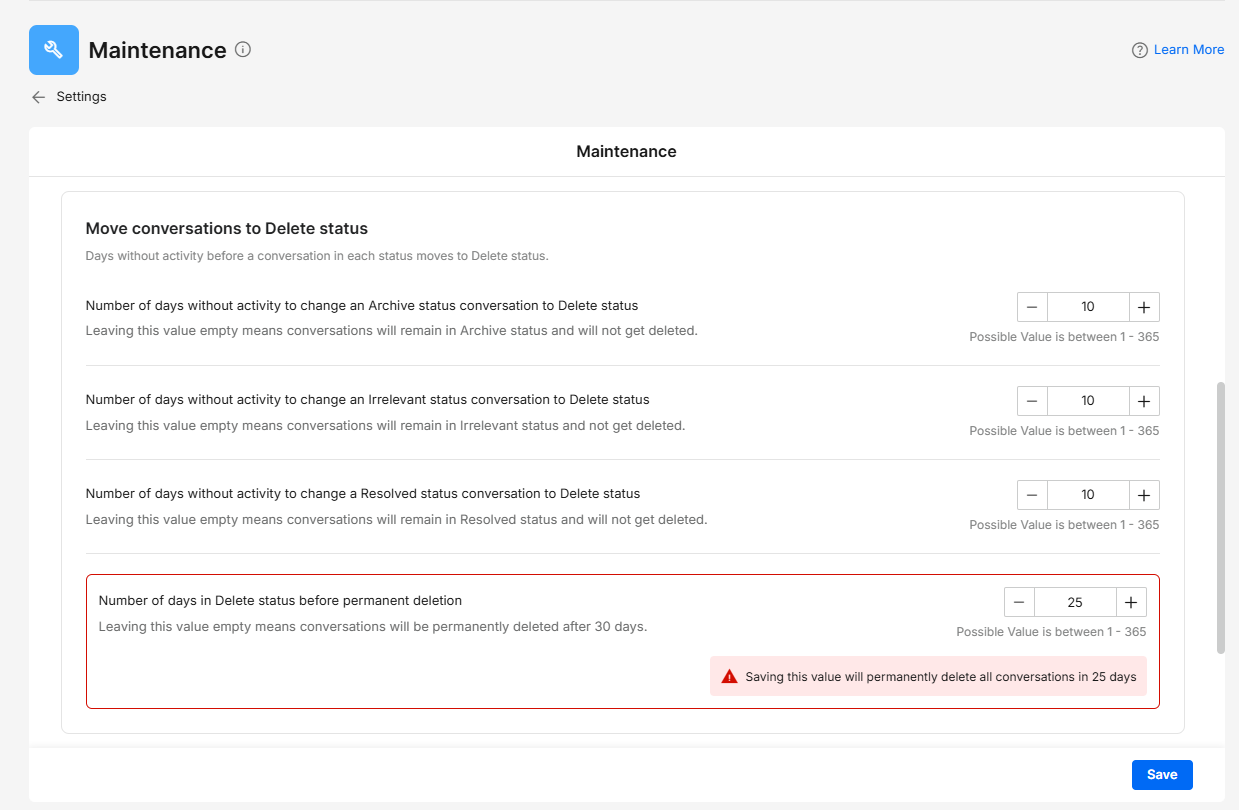Click the centered Maintenance section header
Screen dimensions: 1239x810
click(627, 152)
